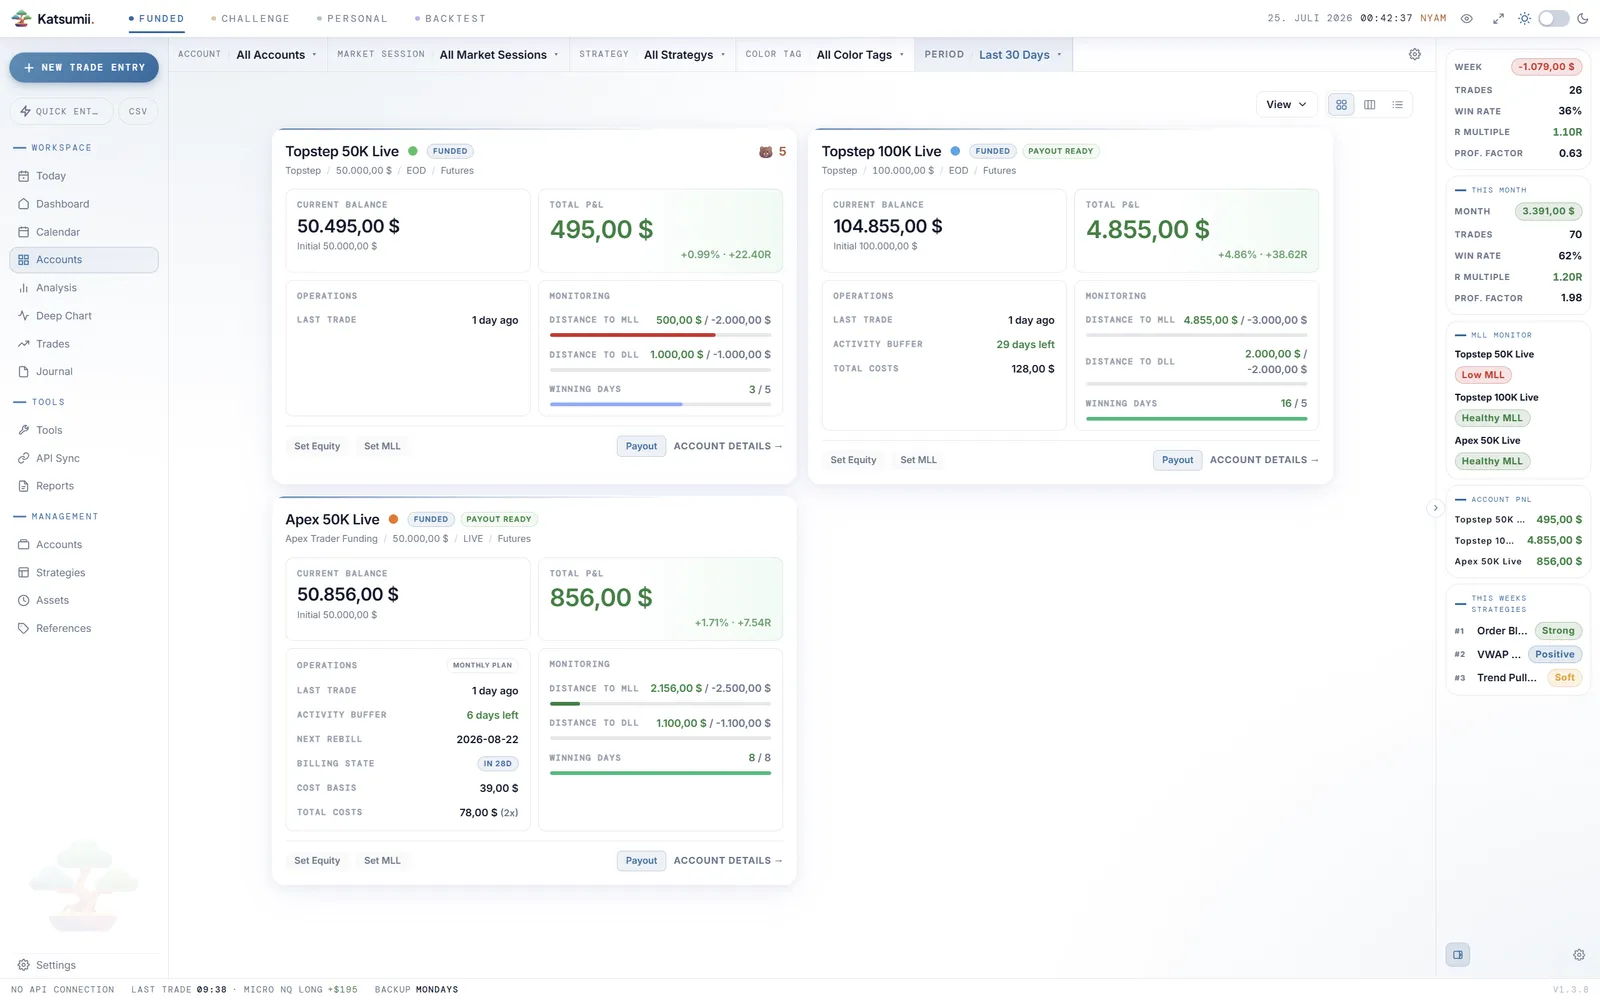Viewport: 1600px width, 1000px height.
Task: Click Payout on Topstep 50K Live
Action: 641,446
